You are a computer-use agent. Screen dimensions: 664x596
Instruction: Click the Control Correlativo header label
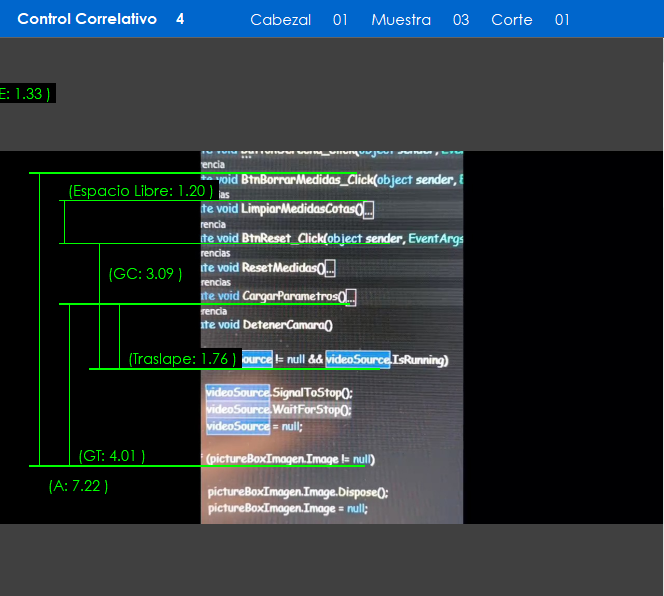tap(87, 19)
